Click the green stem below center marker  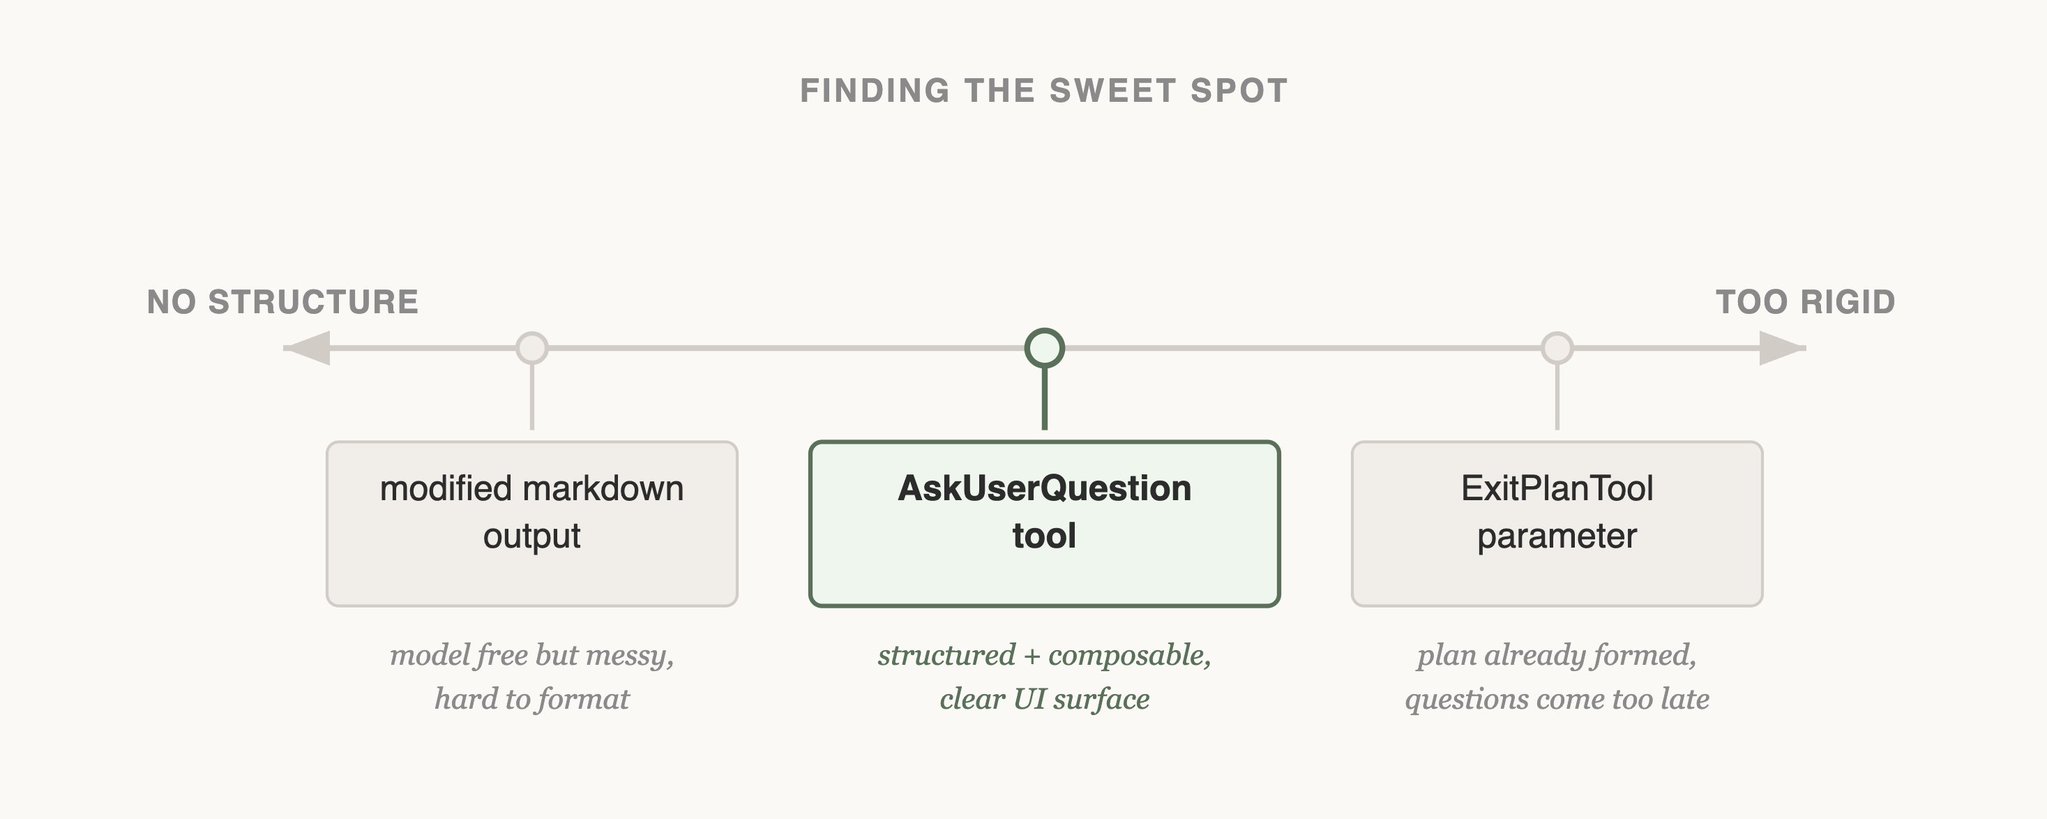tap(1044, 400)
